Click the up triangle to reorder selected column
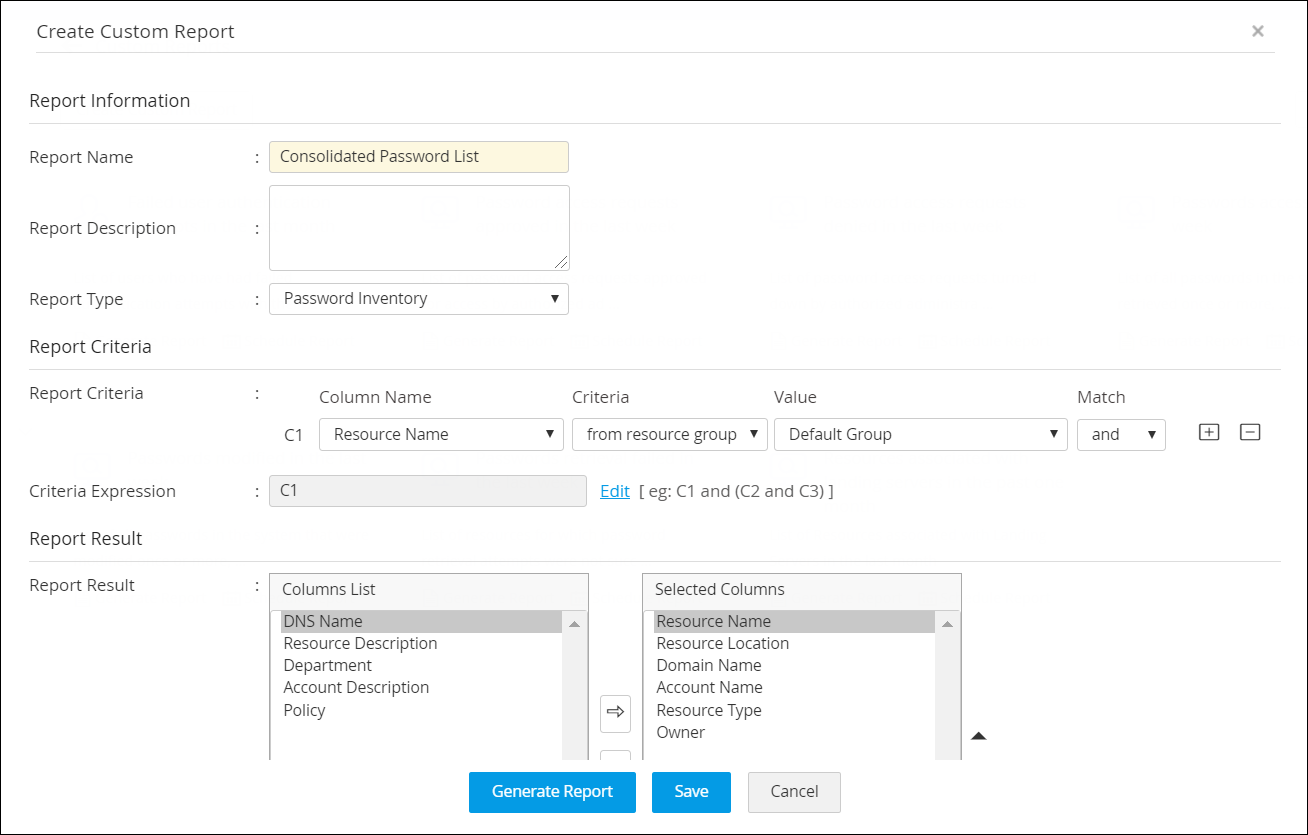 click(979, 736)
